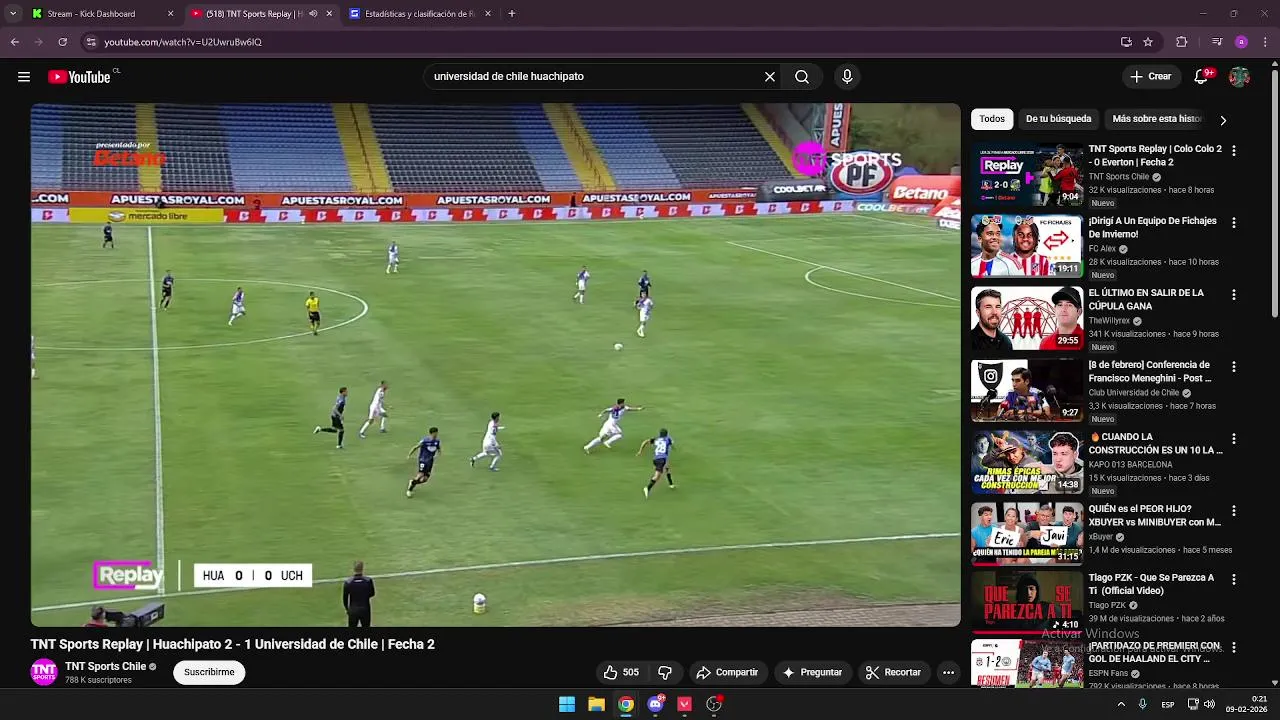Open the tab search dropdown arrow
This screenshot has height=720, width=1280.
coord(13,14)
